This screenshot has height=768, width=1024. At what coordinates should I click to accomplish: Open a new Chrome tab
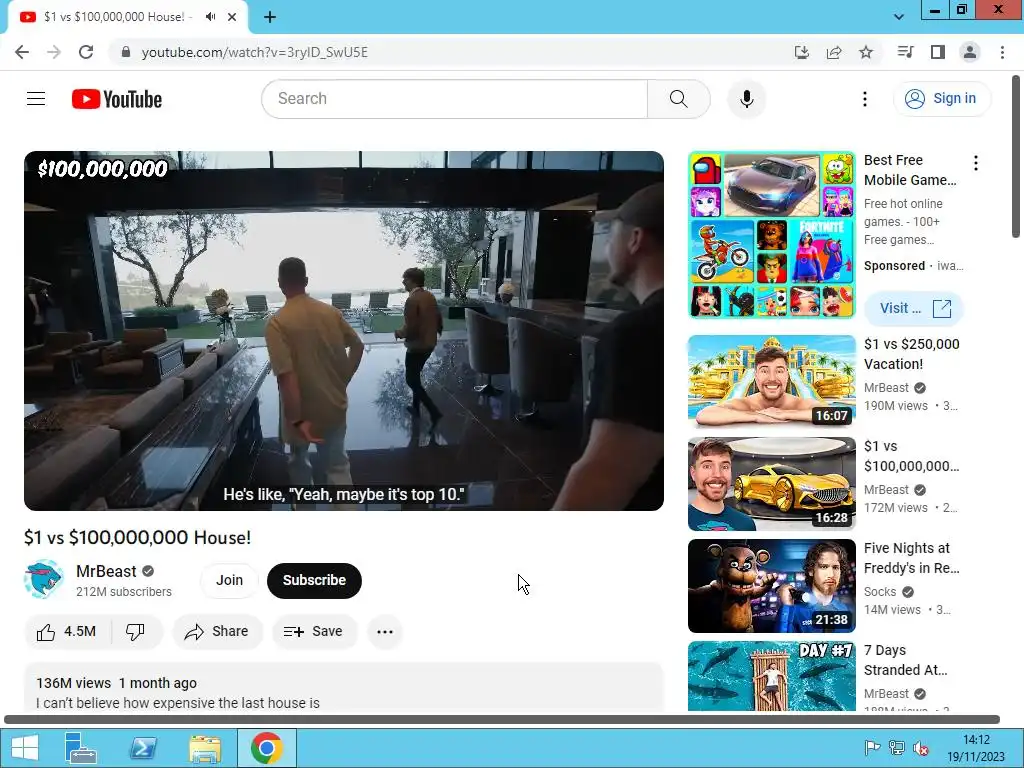270,17
